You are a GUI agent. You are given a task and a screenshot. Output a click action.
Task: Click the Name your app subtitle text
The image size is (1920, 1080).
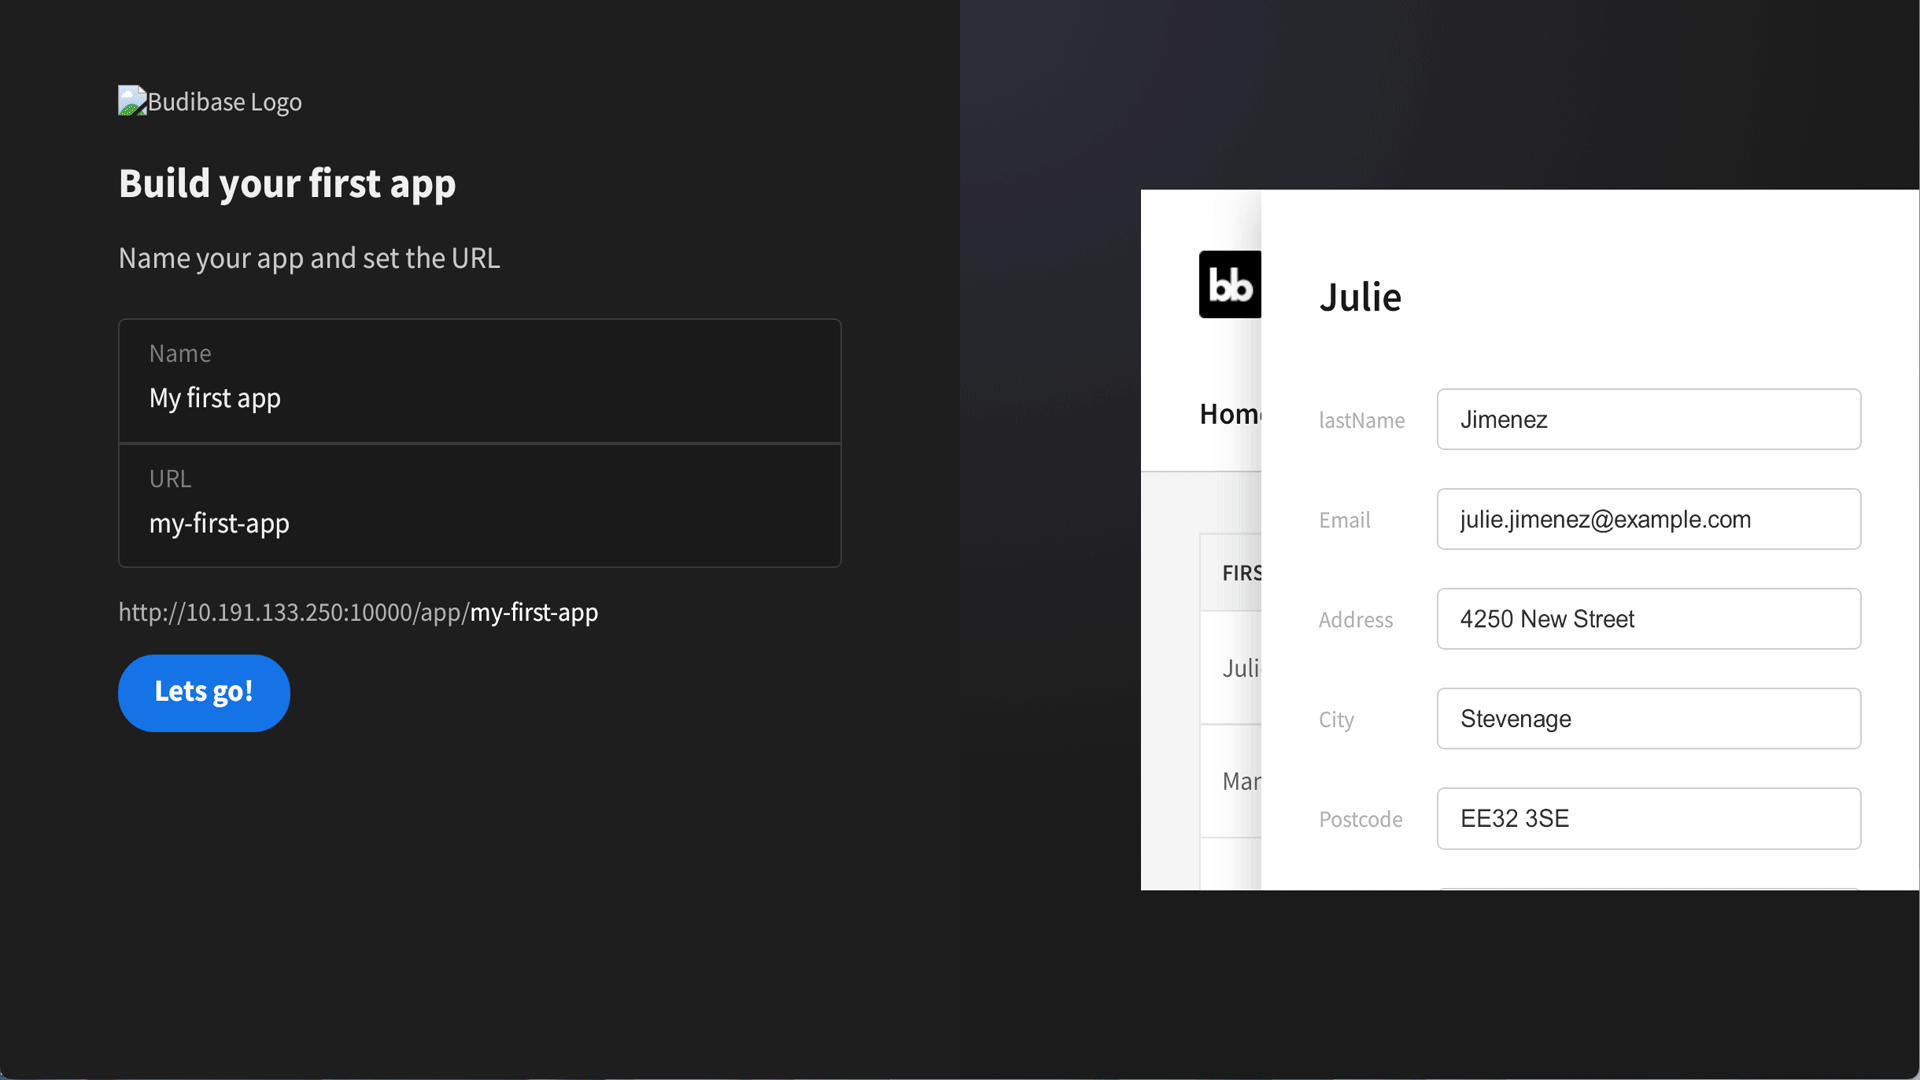pyautogui.click(x=309, y=258)
